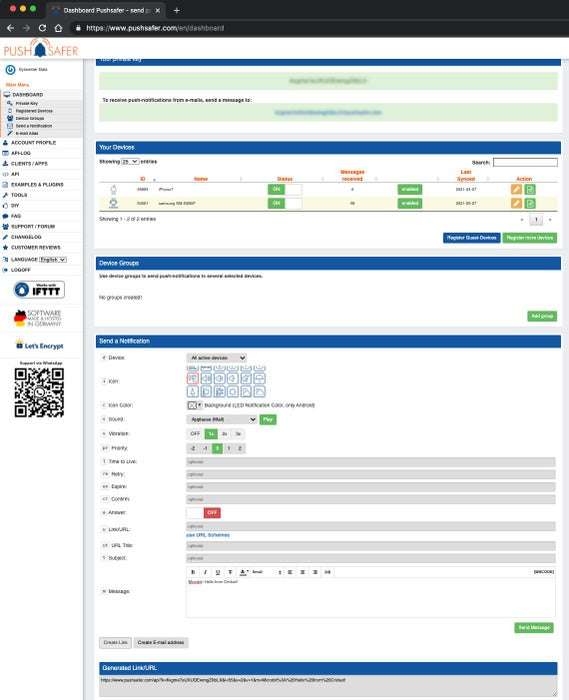Image resolution: width=569 pixels, height=700 pixels.
Task: Click the Underline button in message editor
Action: point(218,572)
